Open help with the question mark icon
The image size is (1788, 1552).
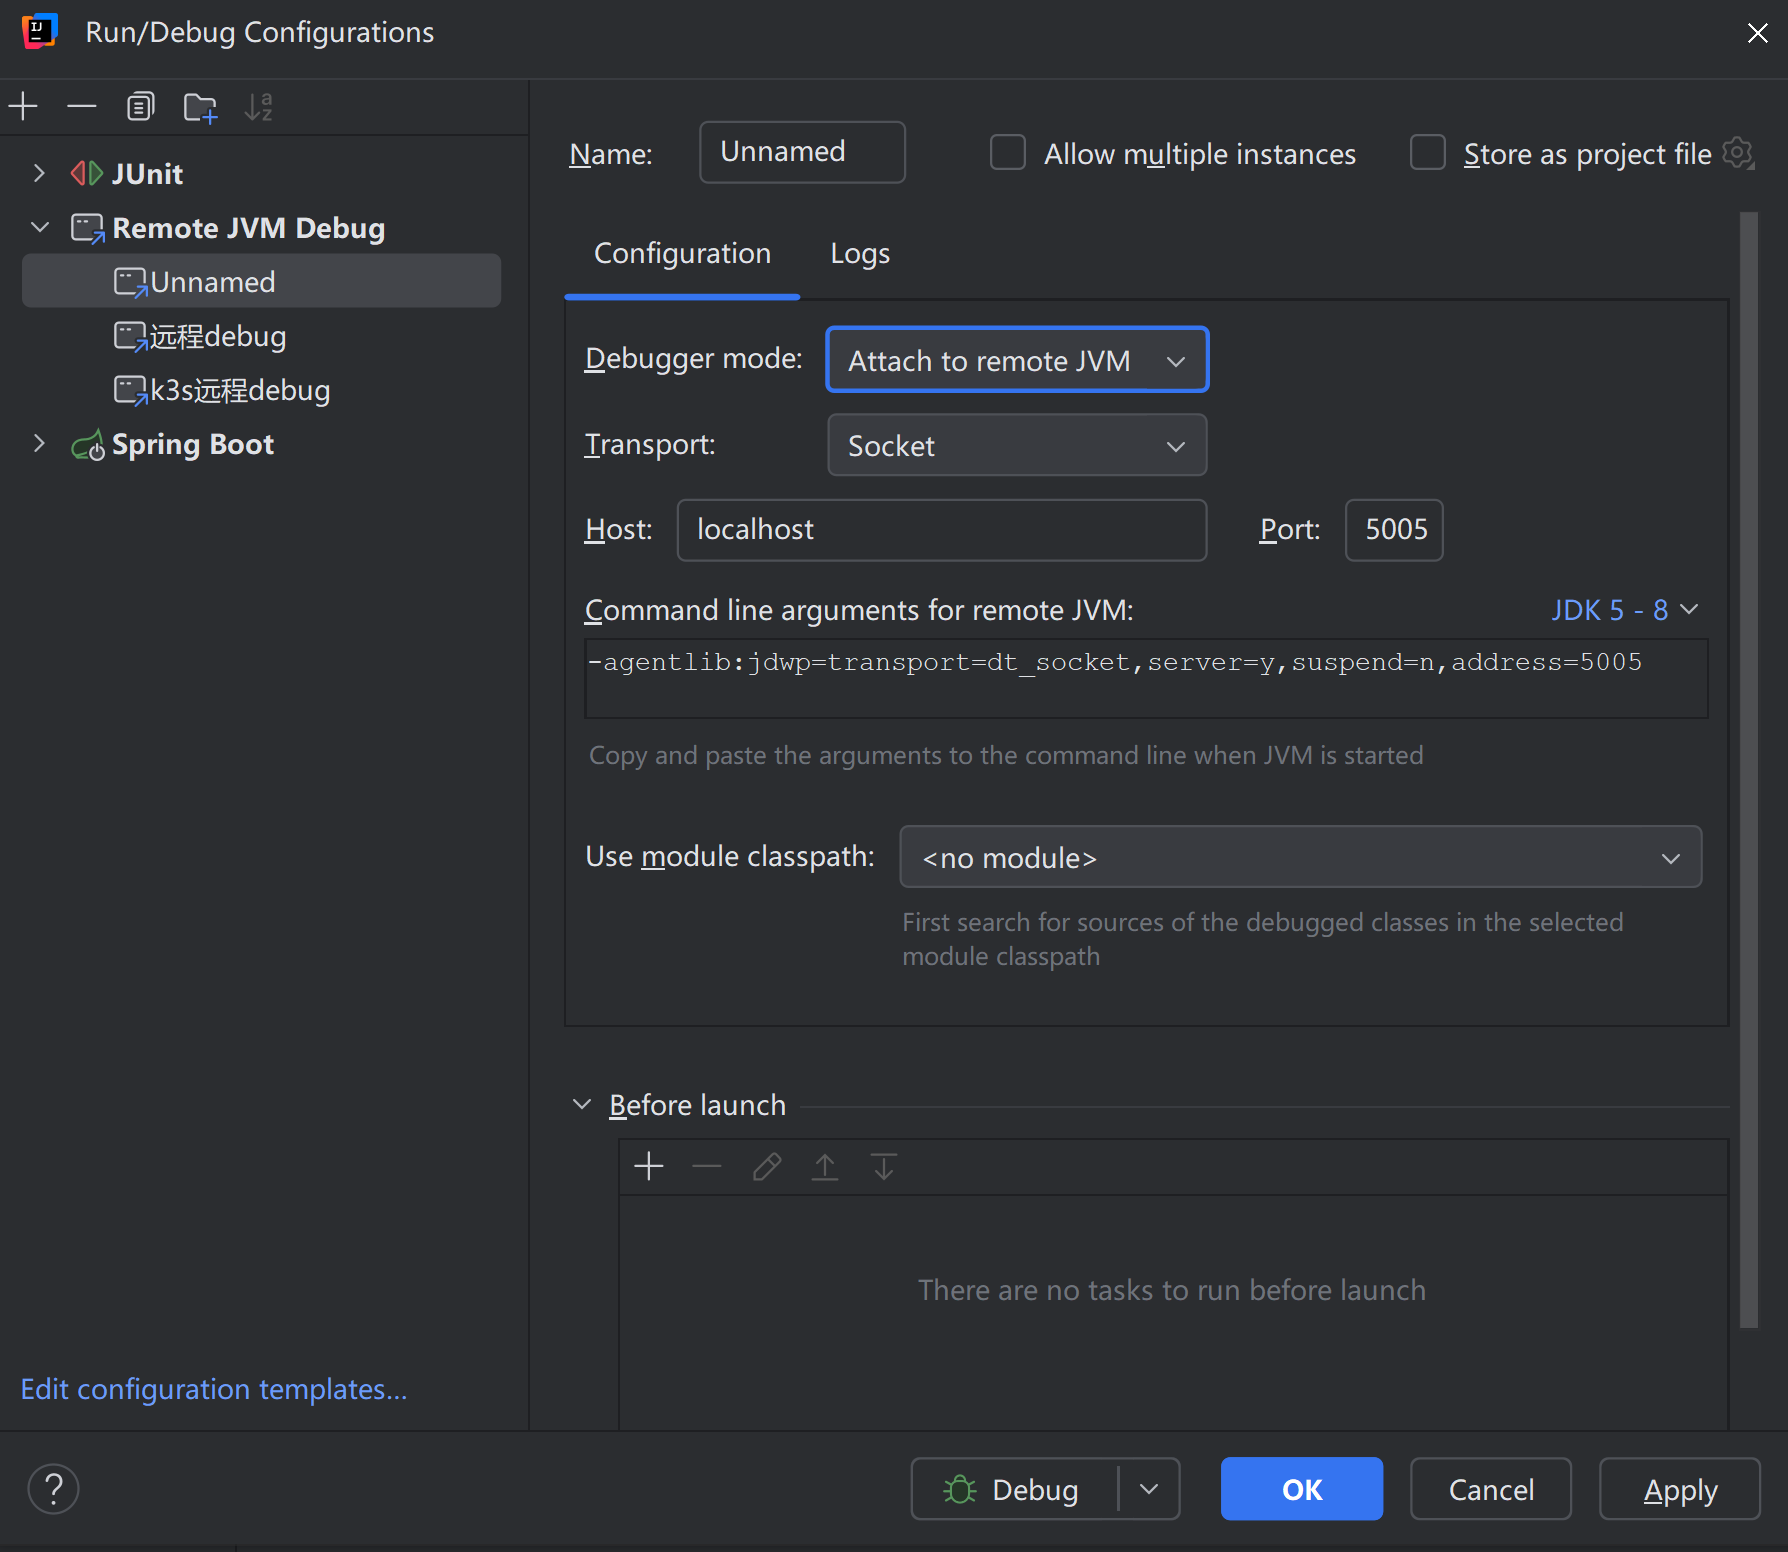pos(54,1489)
